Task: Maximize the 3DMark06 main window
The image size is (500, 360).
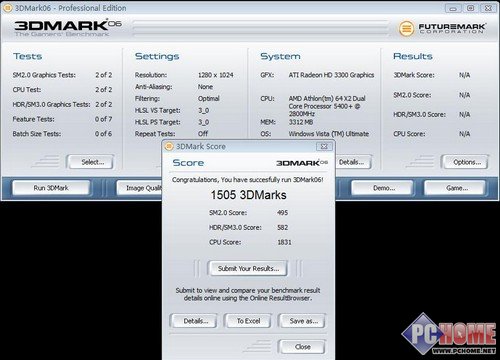Action: [x=471, y=8]
